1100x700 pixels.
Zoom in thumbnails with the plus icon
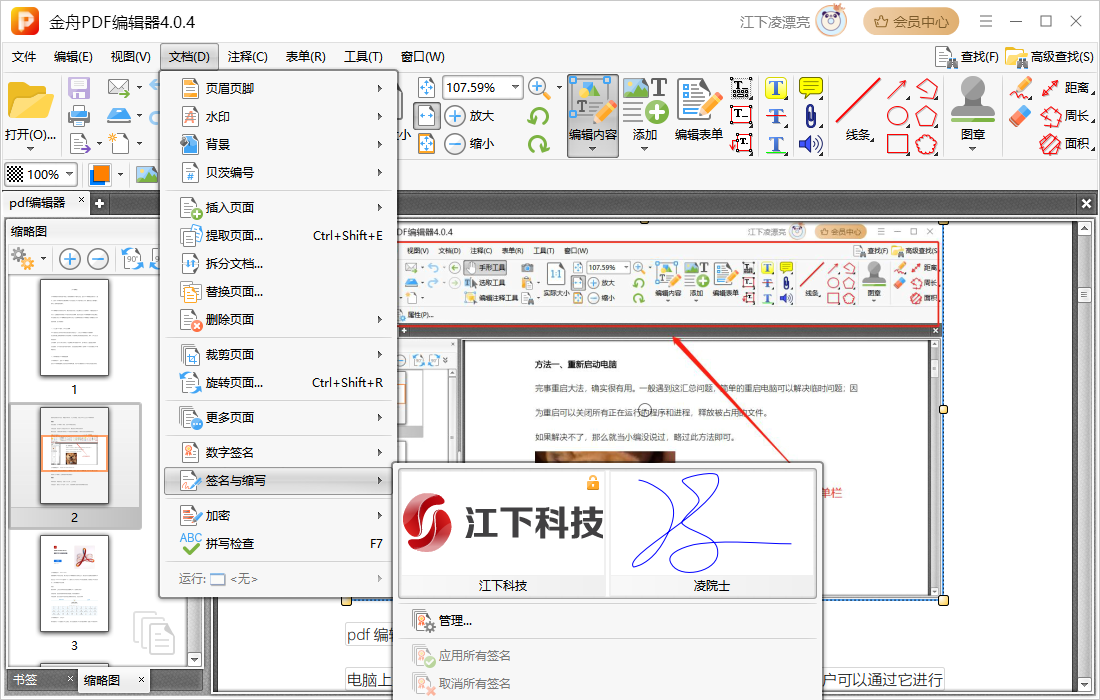69,260
